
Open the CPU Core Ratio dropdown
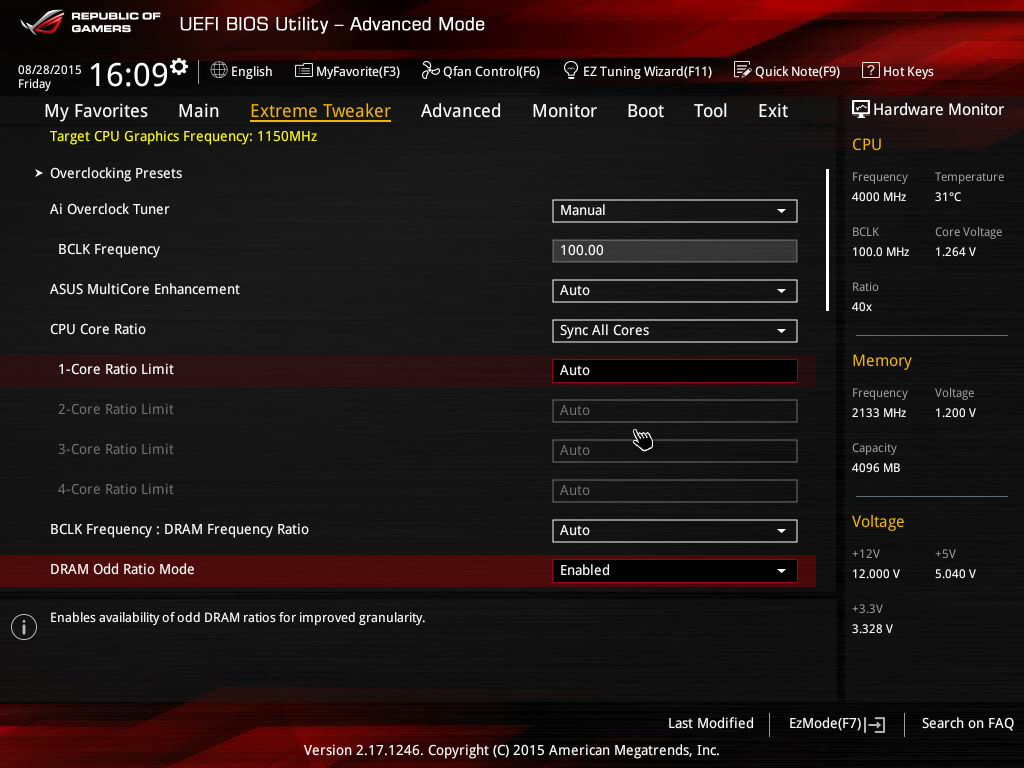675,331
